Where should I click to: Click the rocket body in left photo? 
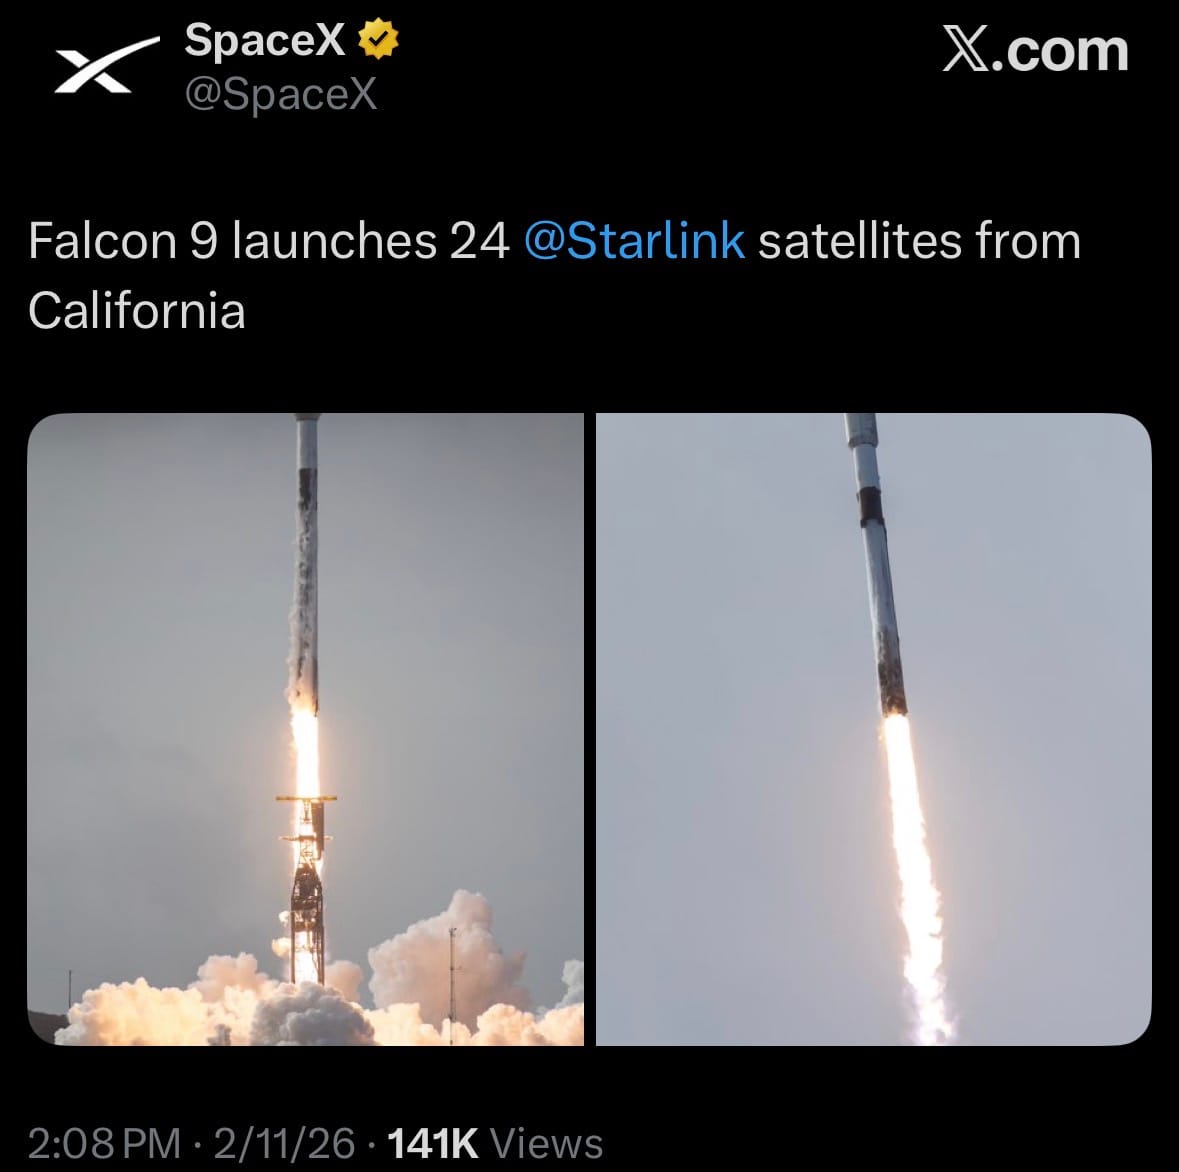pos(307,560)
